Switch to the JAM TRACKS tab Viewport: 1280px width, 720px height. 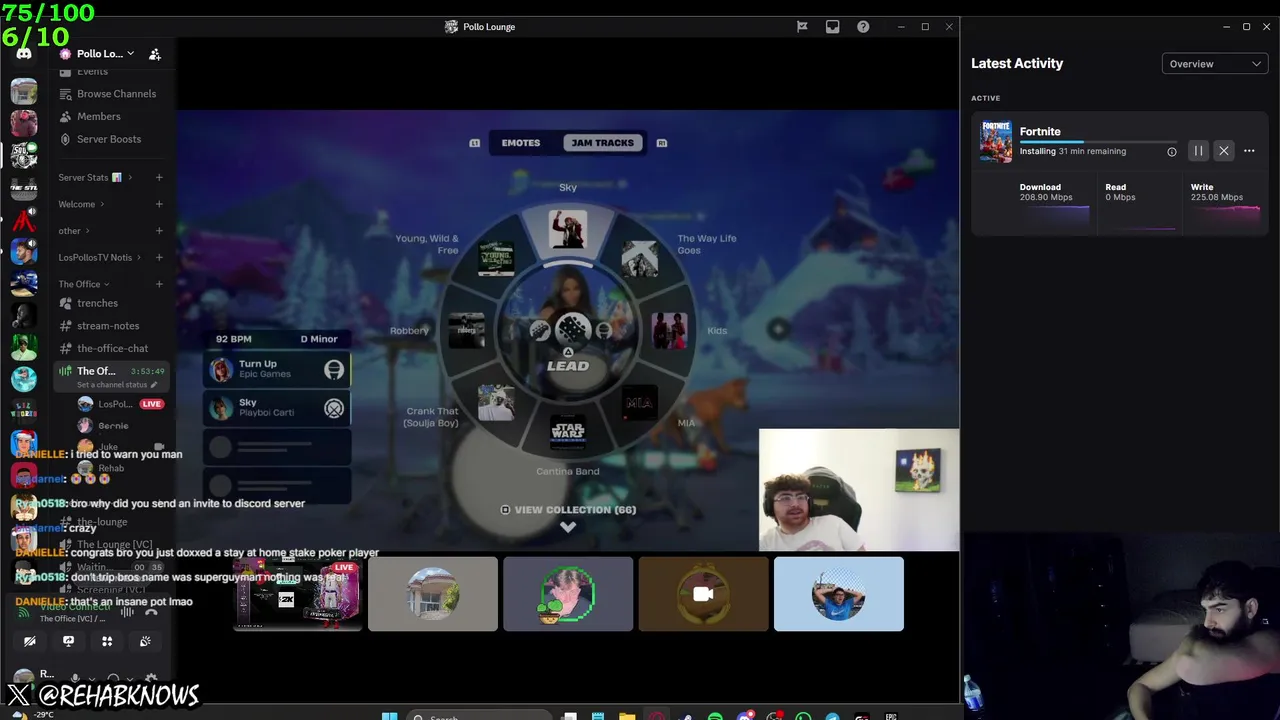[x=602, y=143]
